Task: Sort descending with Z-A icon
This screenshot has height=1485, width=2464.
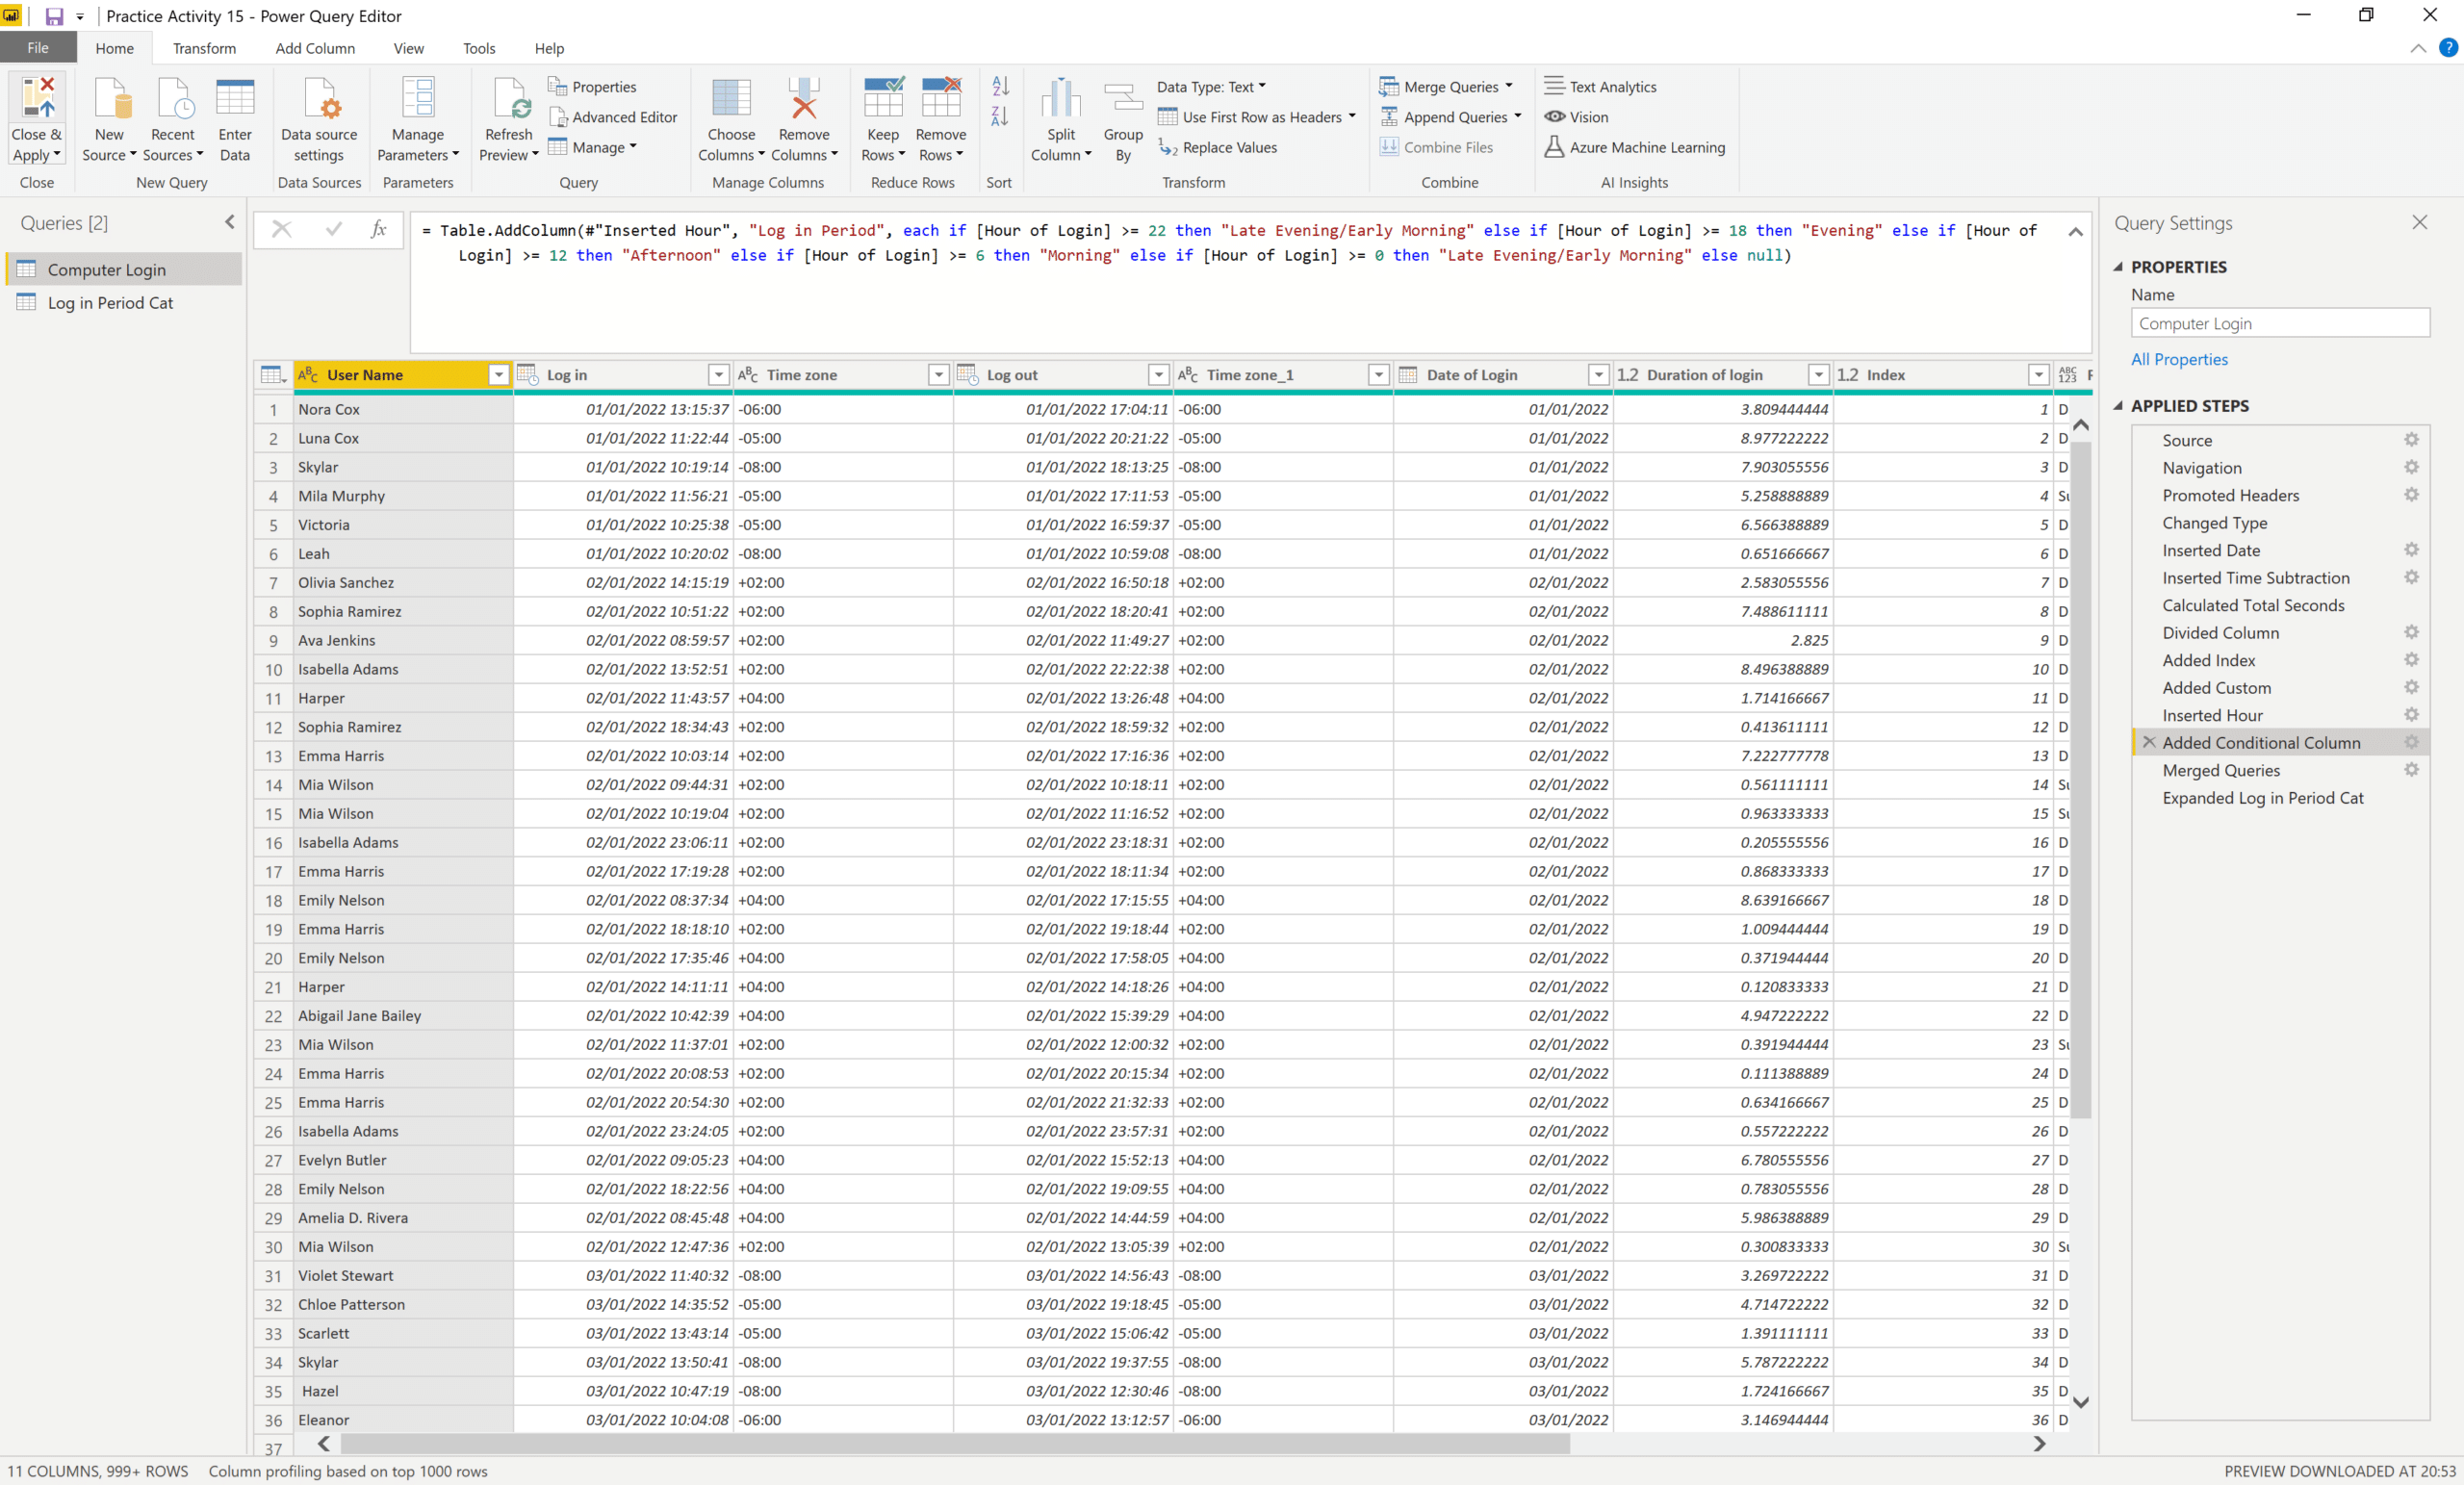Action: 1000,116
